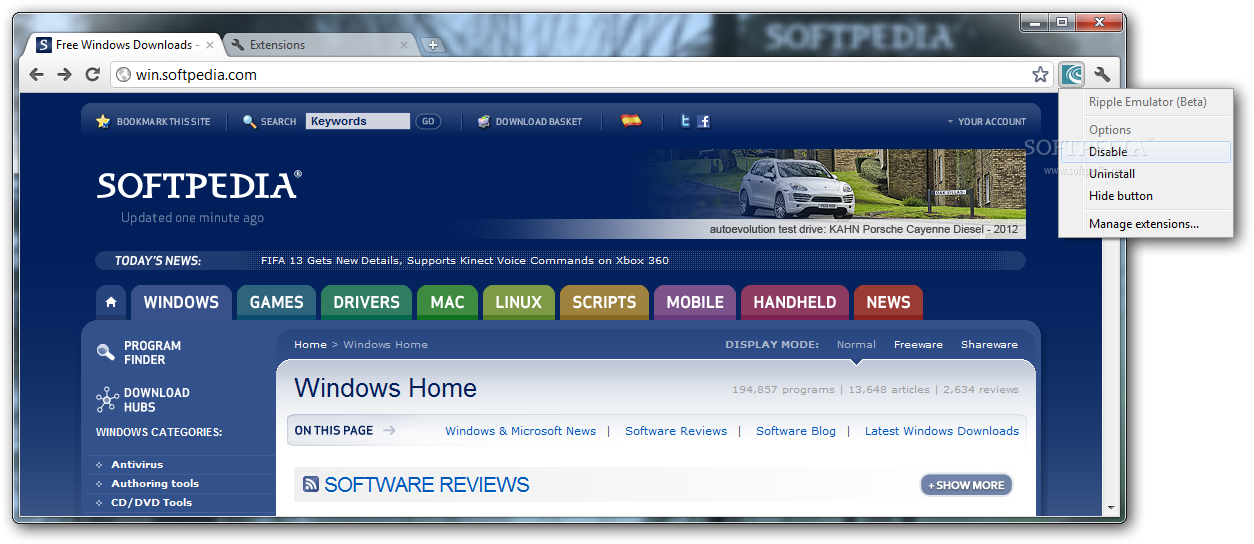Image resolution: width=1254 pixels, height=544 pixels.
Task: Open the Software Blog link
Action: click(796, 431)
